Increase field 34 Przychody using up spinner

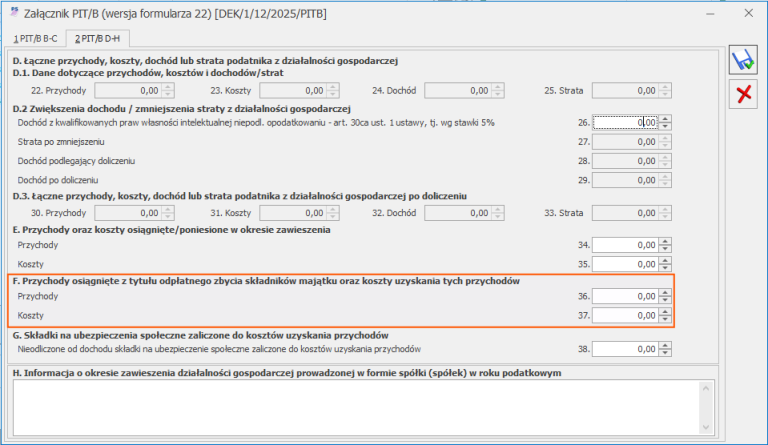tap(665, 241)
